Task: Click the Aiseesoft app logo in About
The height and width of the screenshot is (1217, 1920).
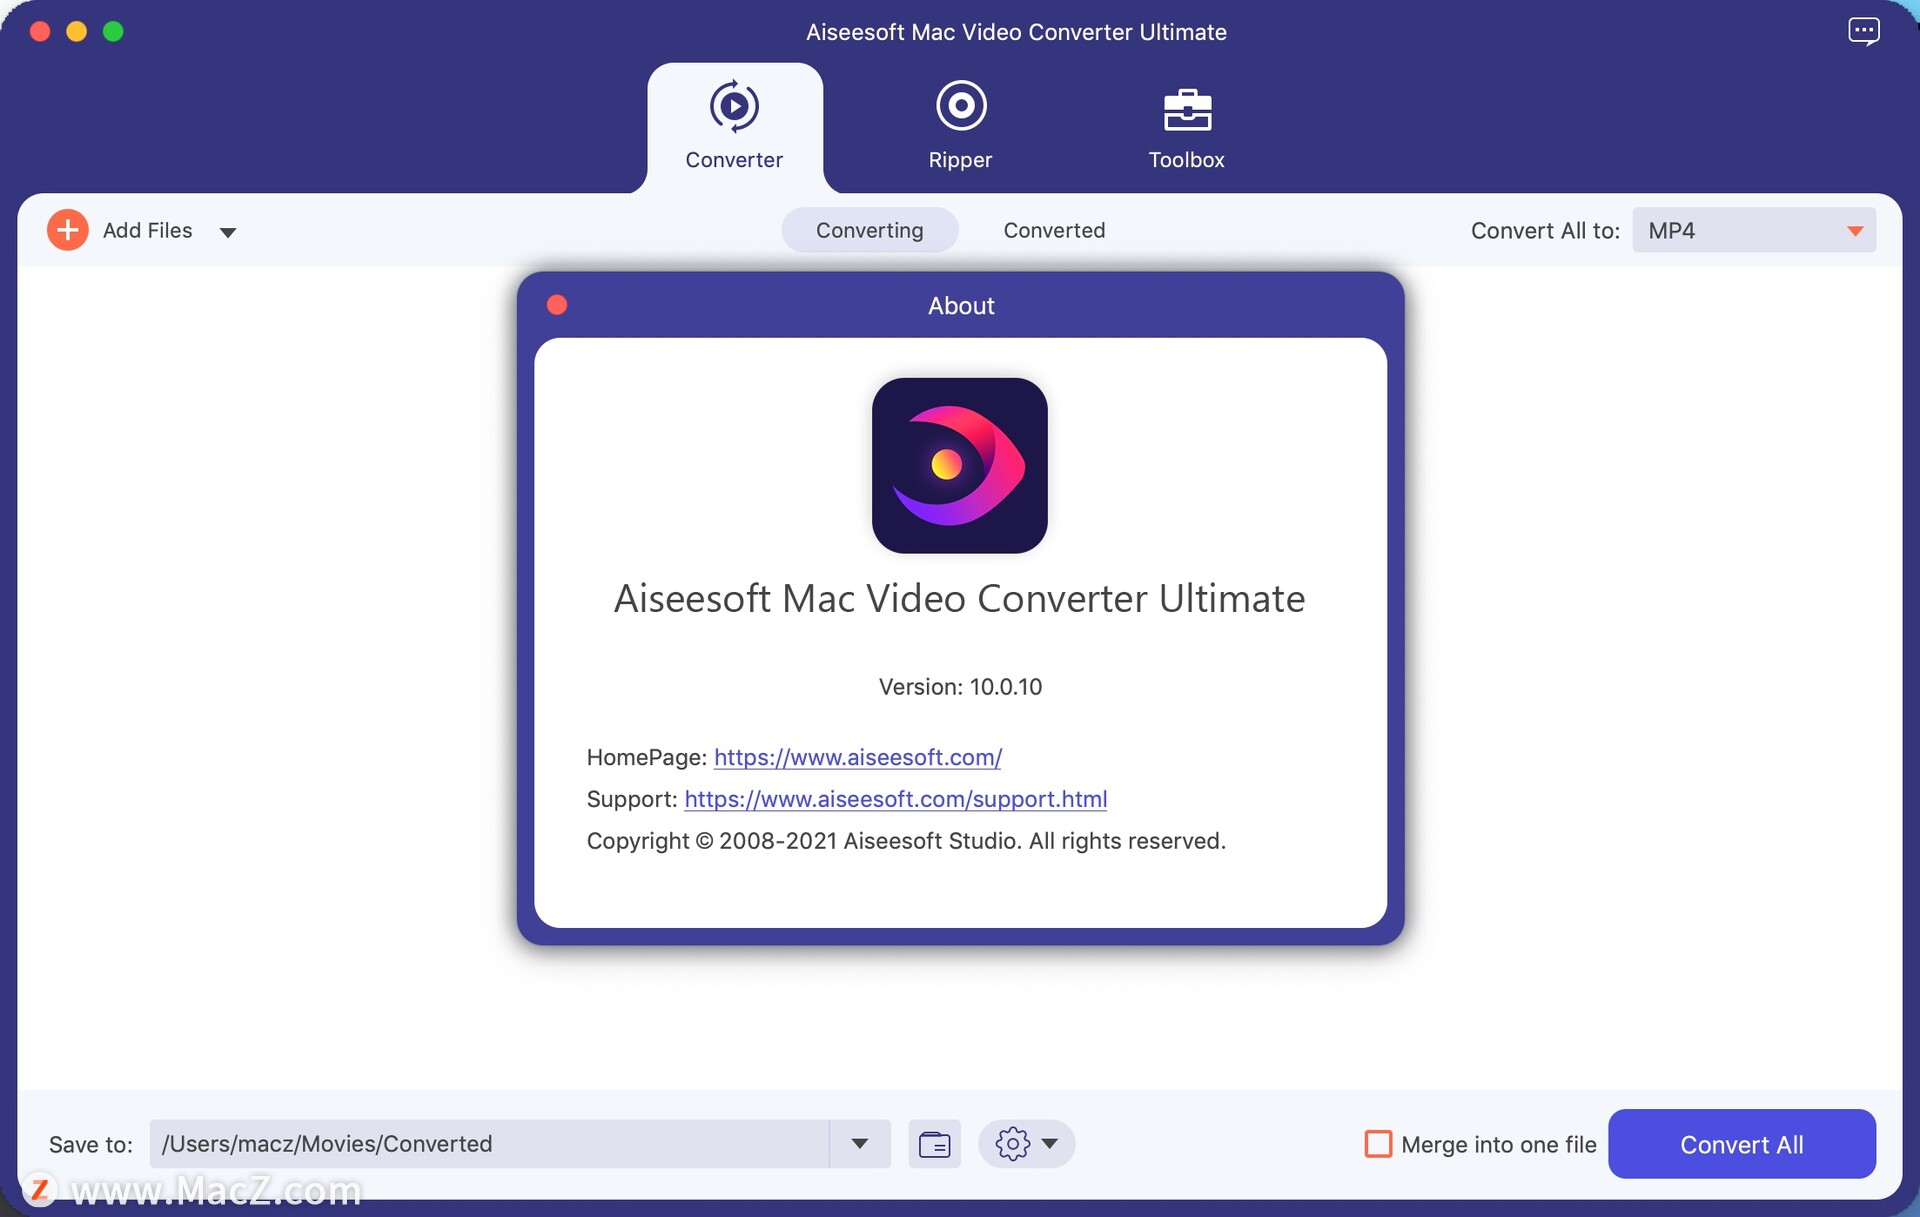Action: tap(960, 465)
